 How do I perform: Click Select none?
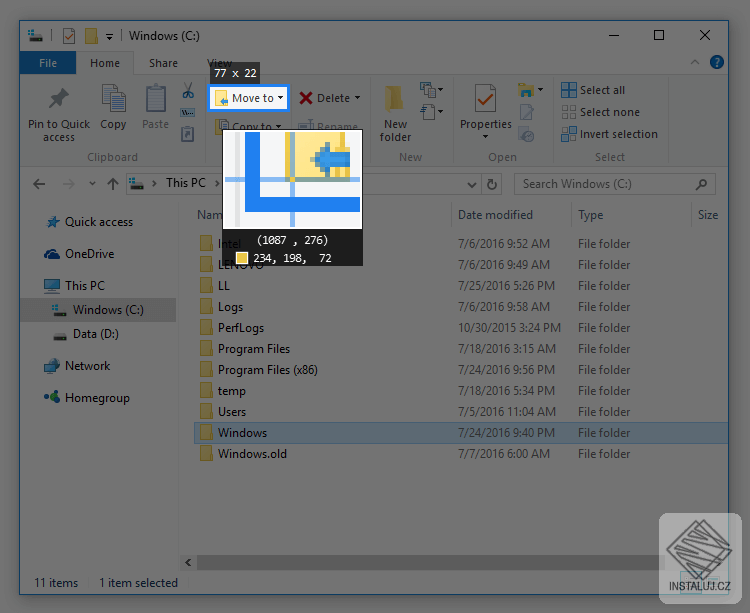coord(610,112)
